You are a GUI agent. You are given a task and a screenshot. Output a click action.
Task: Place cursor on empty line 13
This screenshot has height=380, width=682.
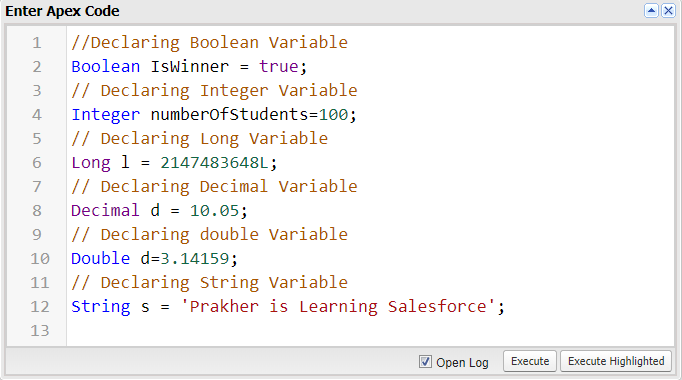point(370,330)
